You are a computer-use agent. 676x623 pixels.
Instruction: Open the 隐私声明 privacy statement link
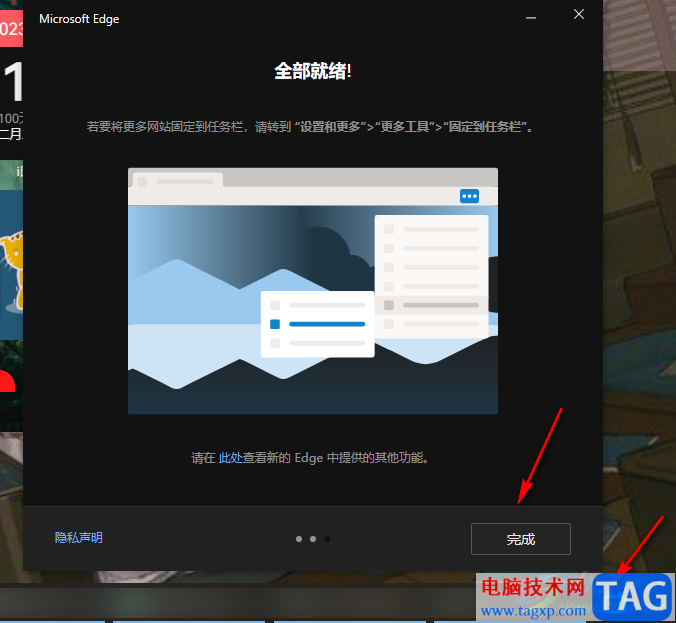[78, 538]
